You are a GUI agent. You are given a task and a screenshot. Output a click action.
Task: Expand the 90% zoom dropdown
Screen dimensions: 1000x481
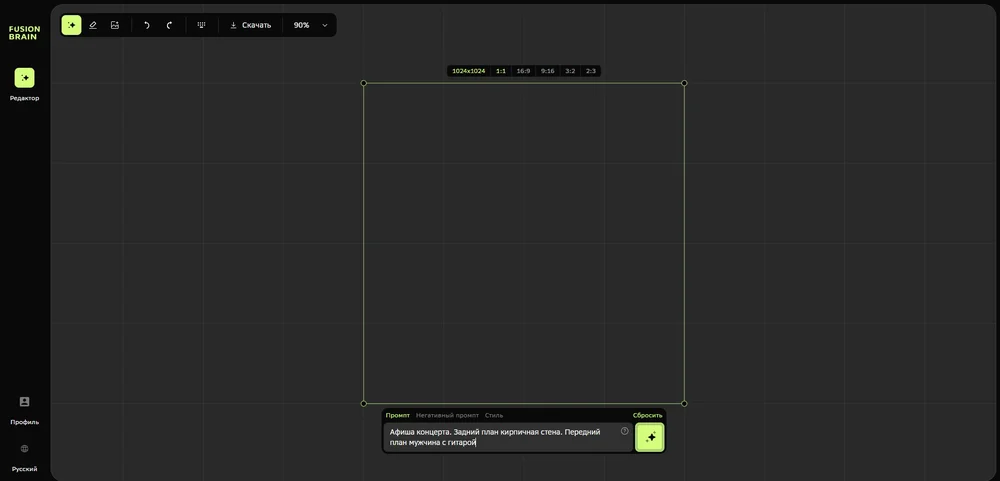click(324, 25)
